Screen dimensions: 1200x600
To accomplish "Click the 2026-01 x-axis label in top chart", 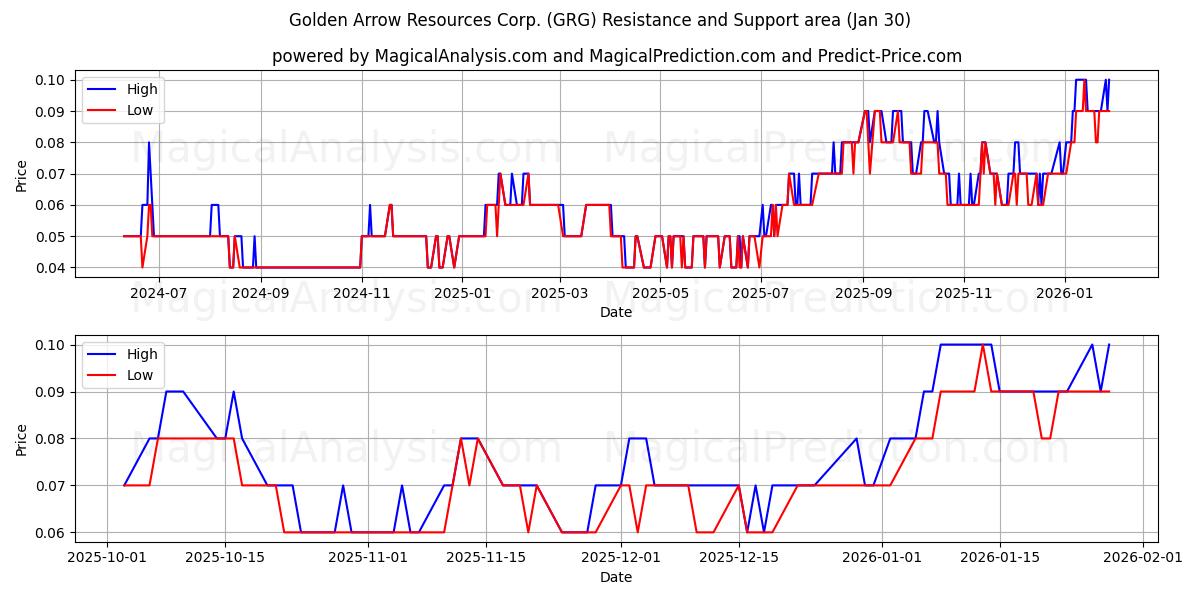I will 1065,294.
